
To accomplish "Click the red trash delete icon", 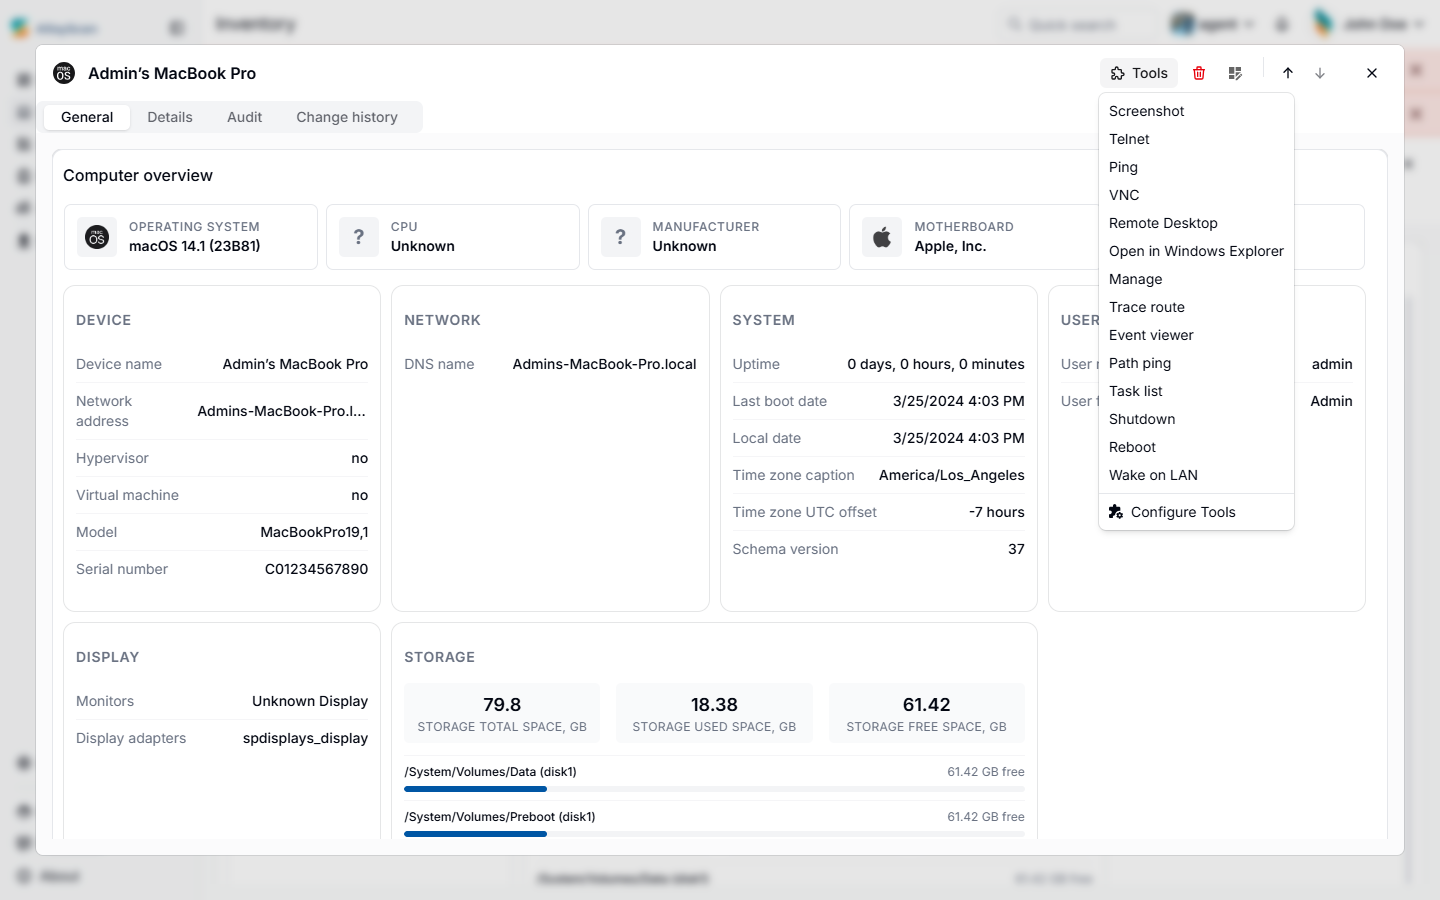I will click(x=1199, y=73).
